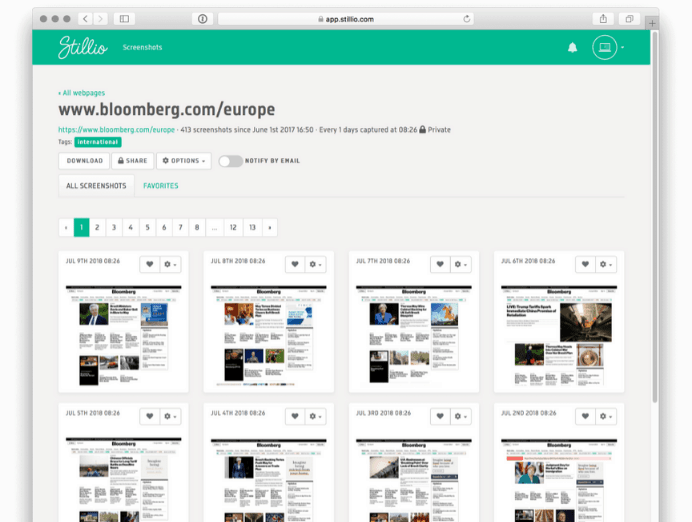The width and height of the screenshot is (692, 522).
Task: Switch to the Favorites tab
Action: point(161,186)
